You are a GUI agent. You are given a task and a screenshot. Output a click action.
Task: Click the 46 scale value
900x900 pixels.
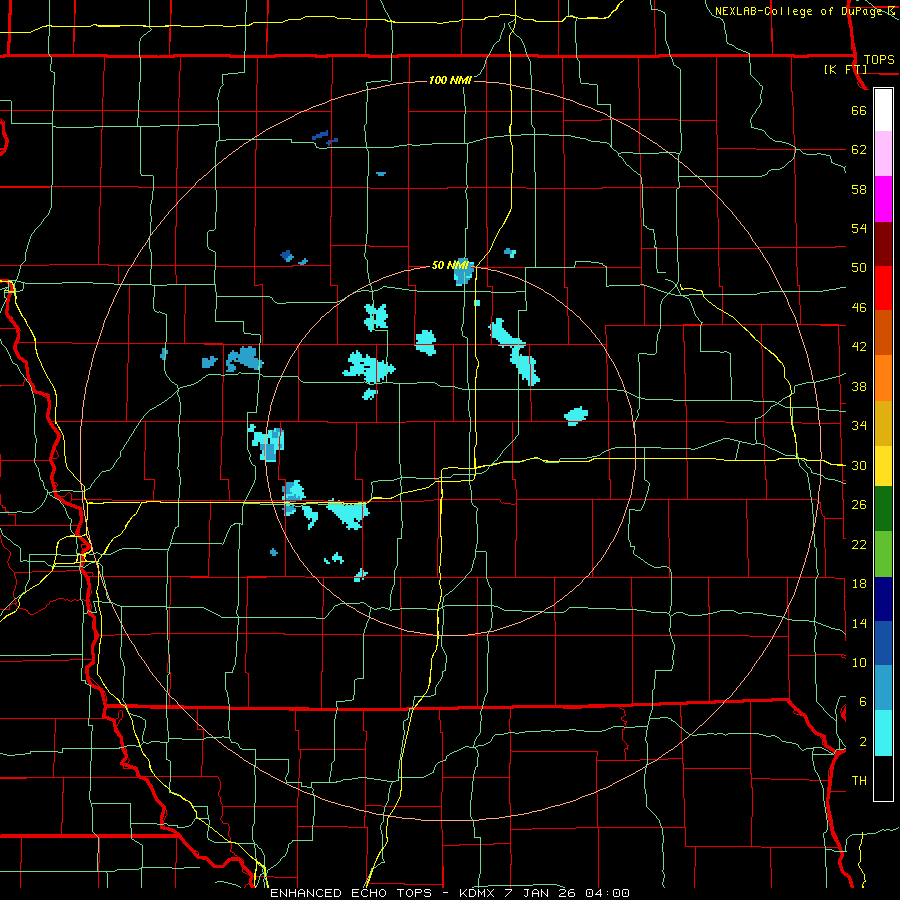[x=859, y=308]
